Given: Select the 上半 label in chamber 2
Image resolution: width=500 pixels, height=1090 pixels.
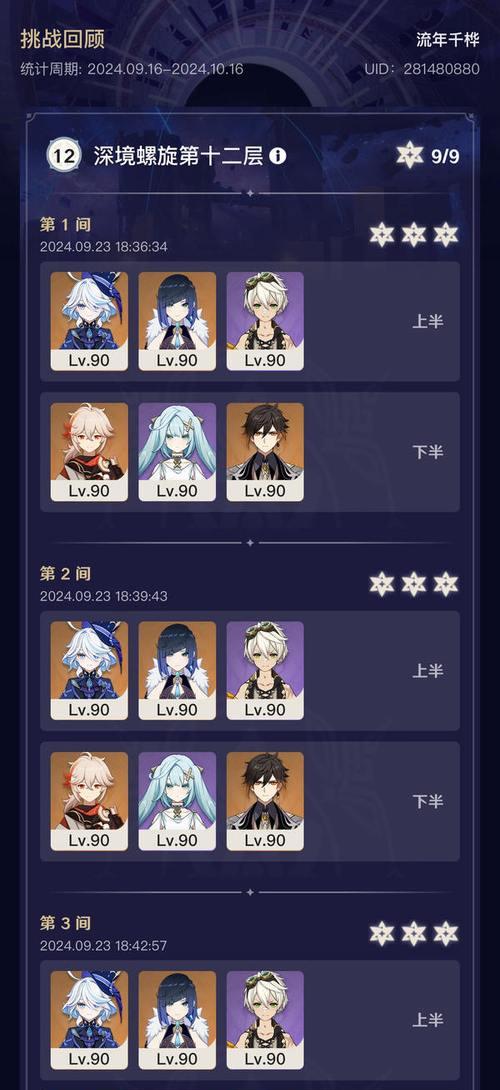Looking at the screenshot, I should 428,671.
